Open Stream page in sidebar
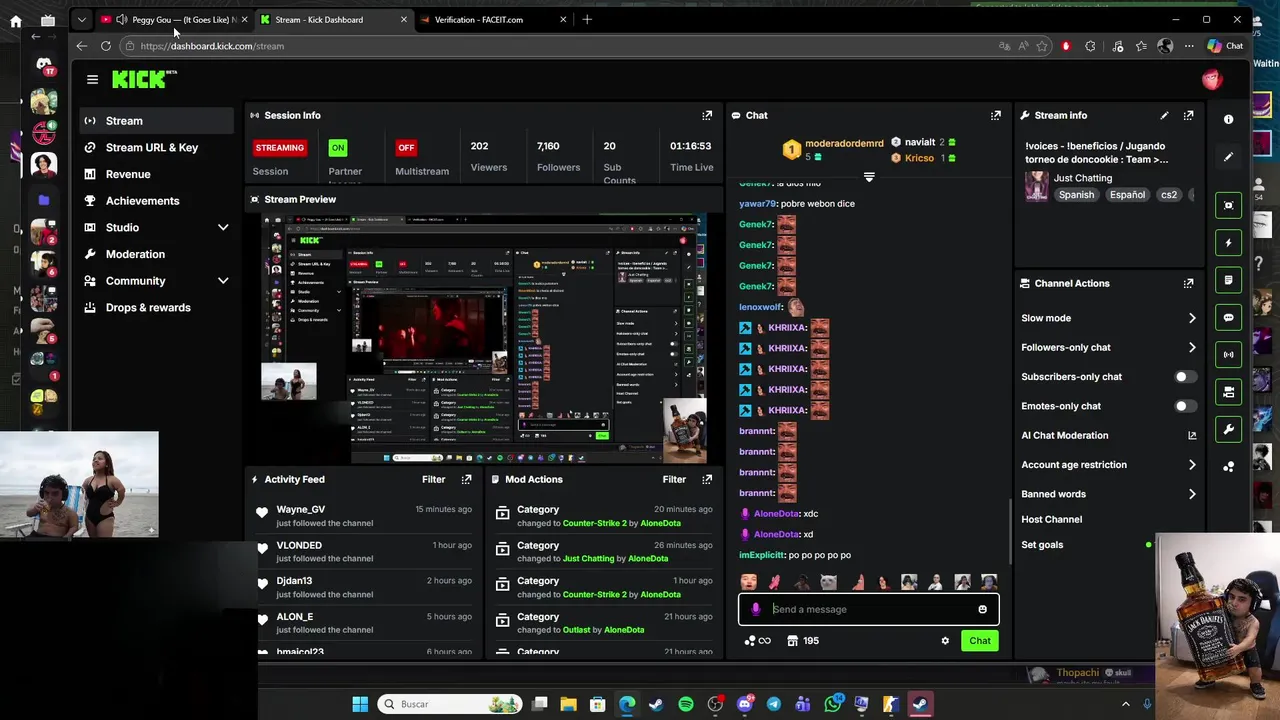 [x=156, y=121]
